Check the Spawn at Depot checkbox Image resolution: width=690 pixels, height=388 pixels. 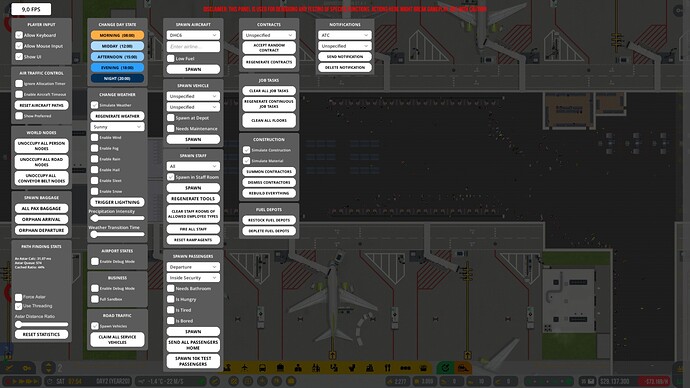(171, 118)
